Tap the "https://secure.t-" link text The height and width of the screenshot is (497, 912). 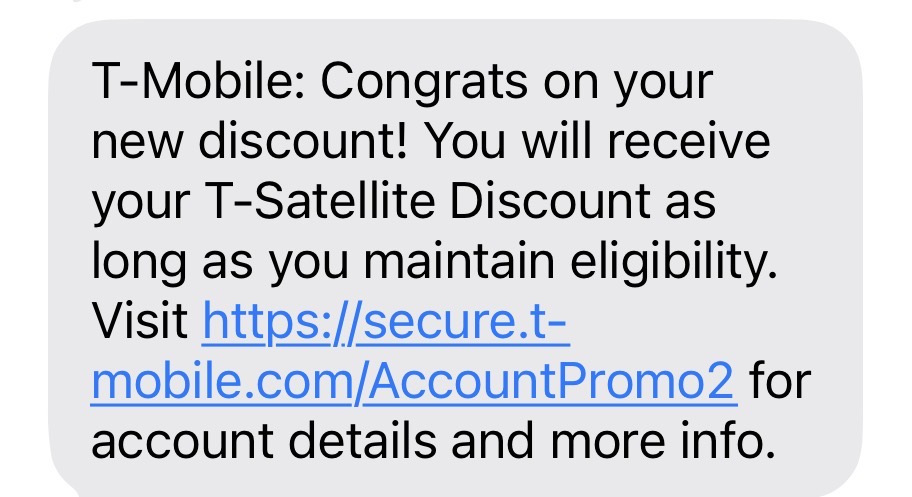(386, 322)
